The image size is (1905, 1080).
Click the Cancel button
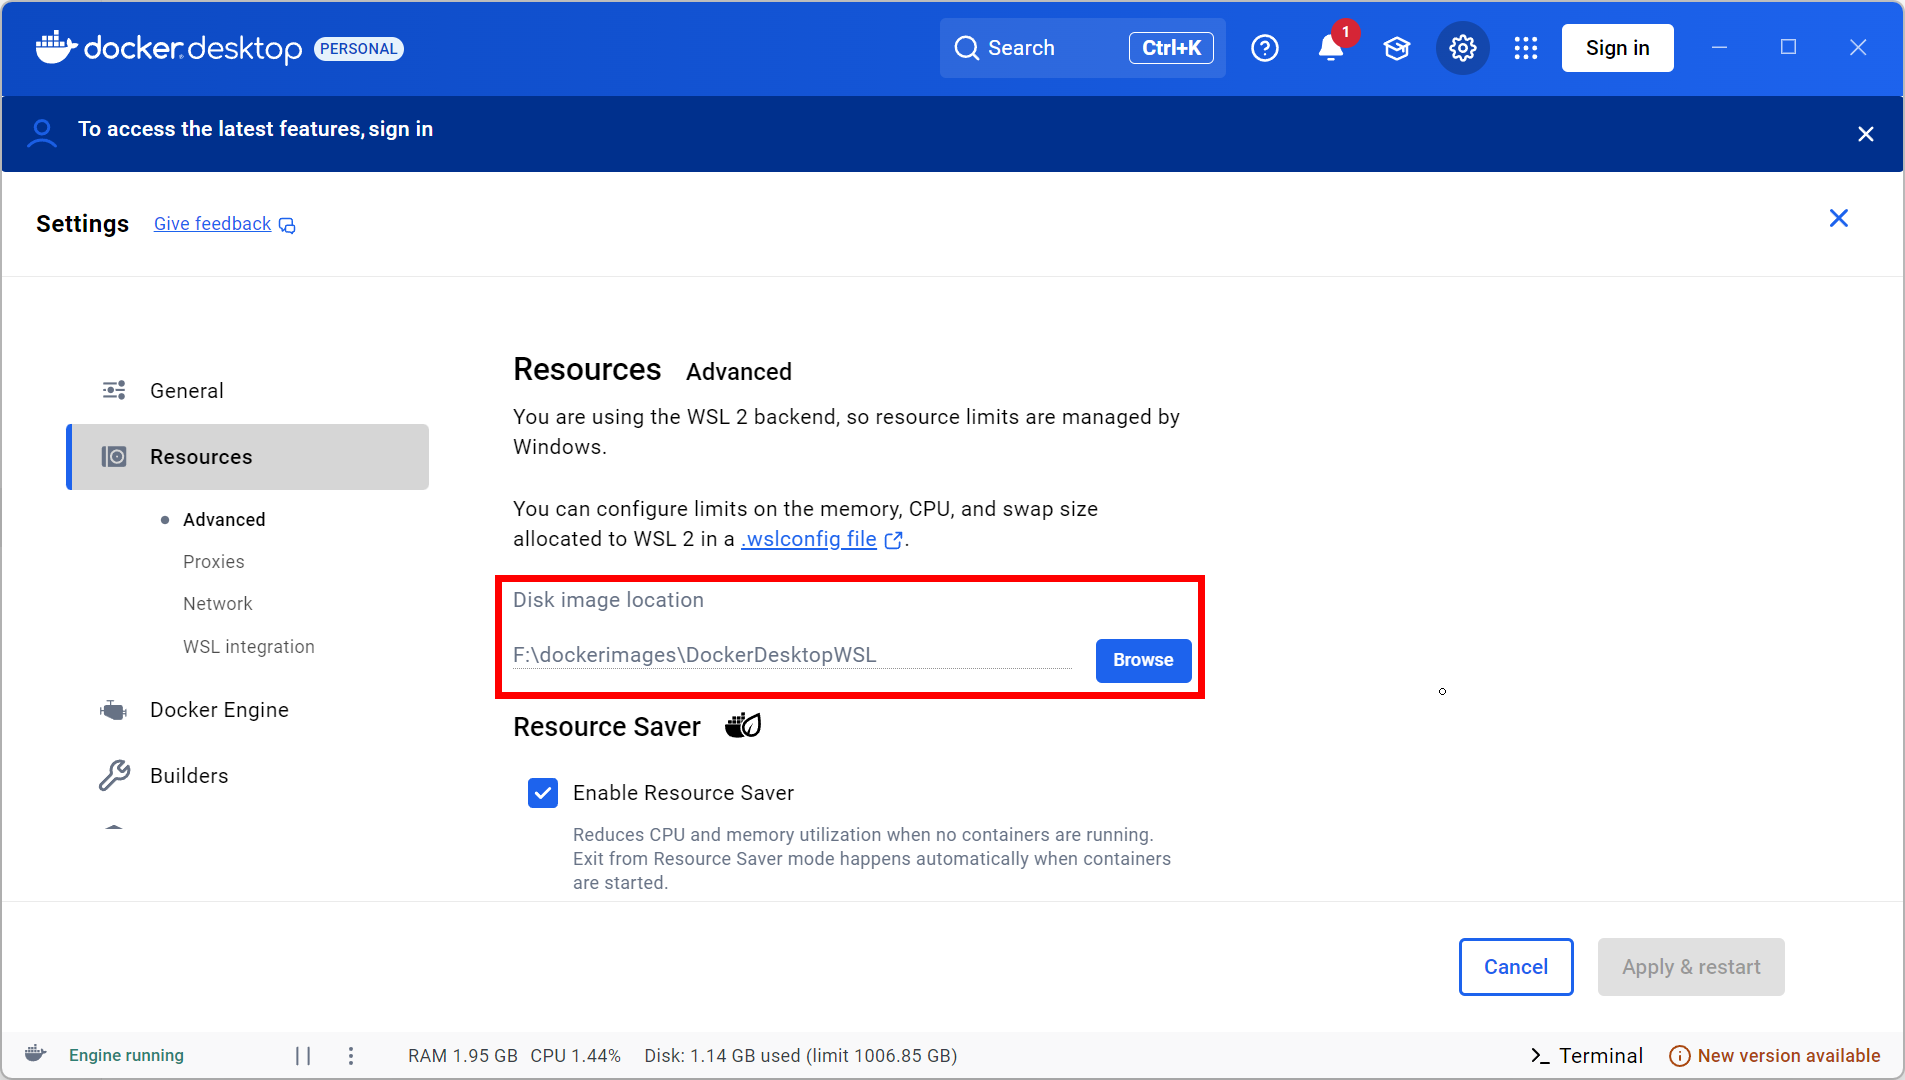pos(1516,967)
